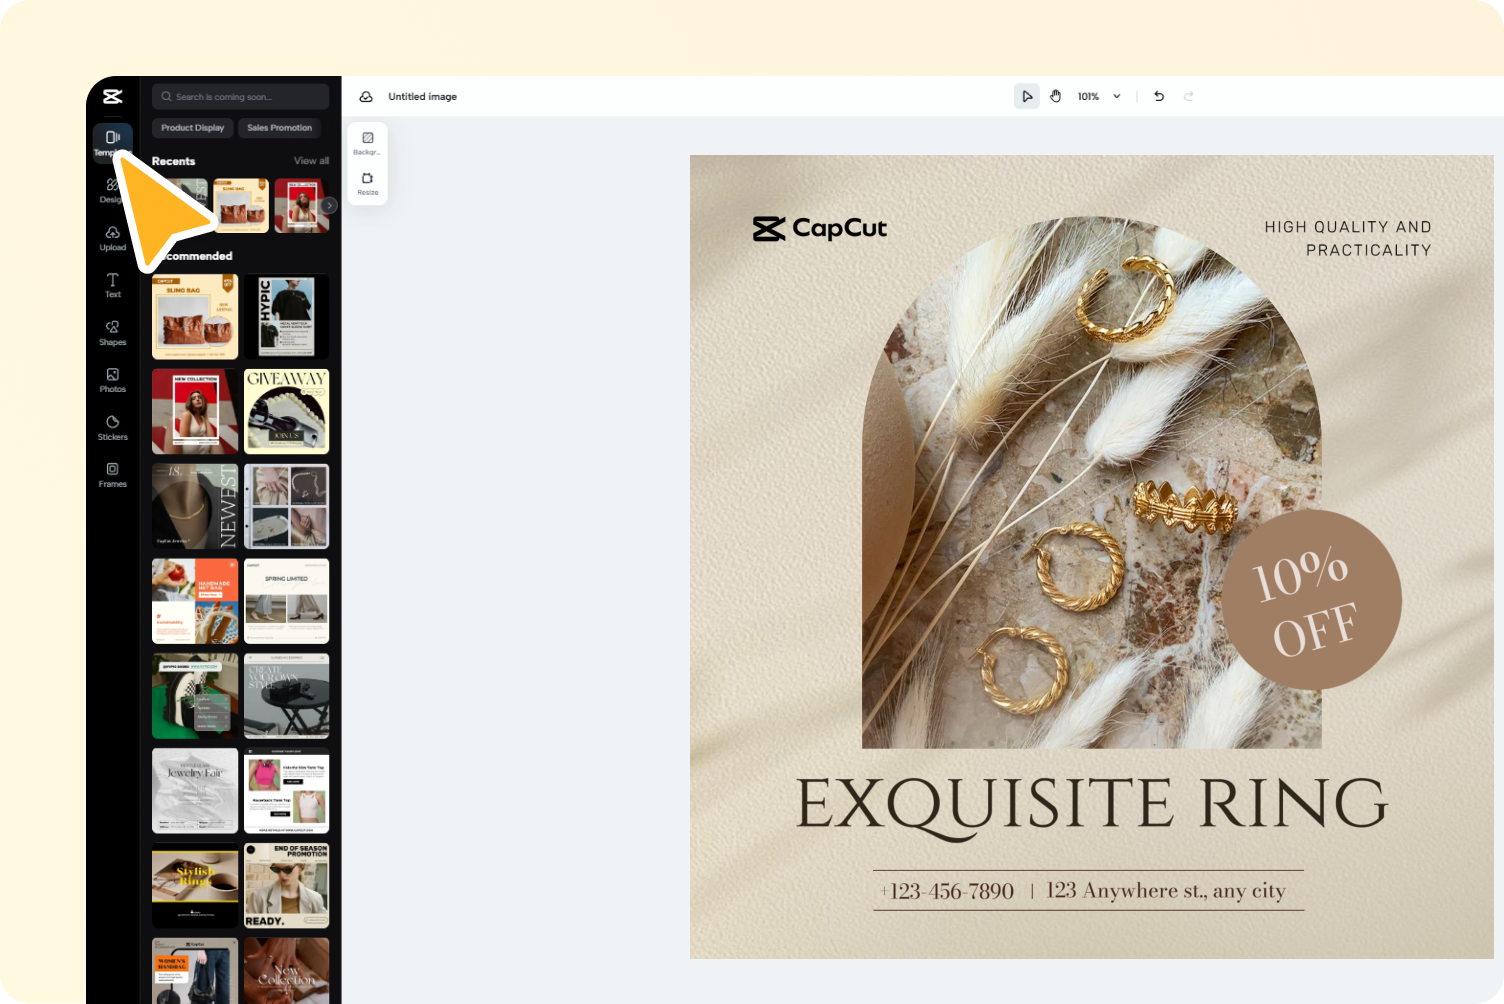Viewport: 1504px width, 1004px height.
Task: Click the Recents section heading
Action: 174,161
